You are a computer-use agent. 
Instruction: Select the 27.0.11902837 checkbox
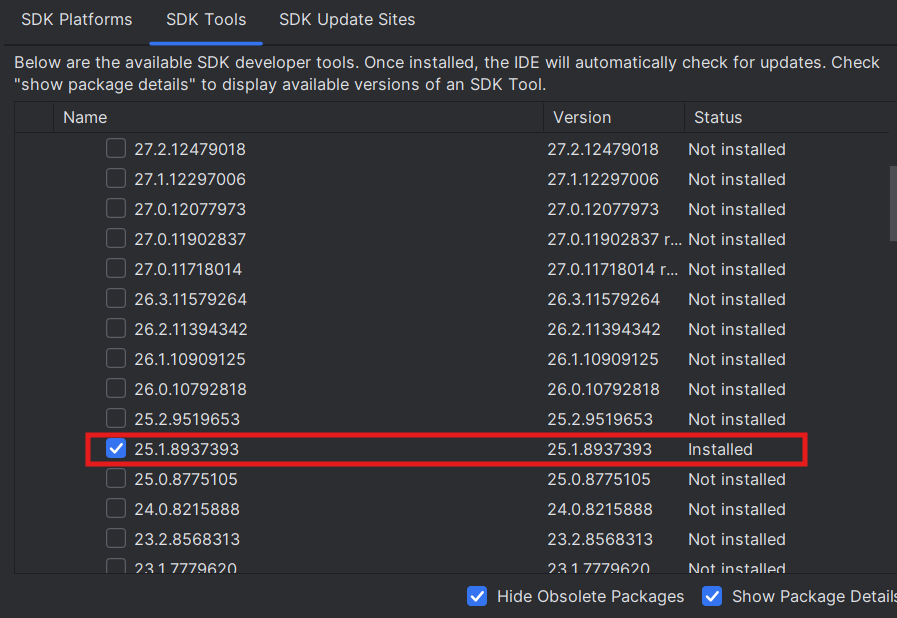point(116,240)
